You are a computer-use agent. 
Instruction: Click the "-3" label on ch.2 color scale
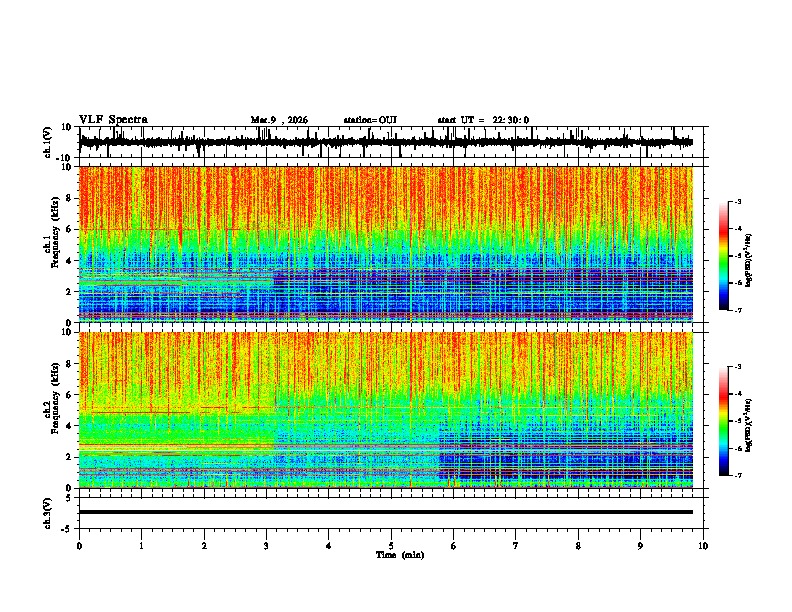(738, 367)
